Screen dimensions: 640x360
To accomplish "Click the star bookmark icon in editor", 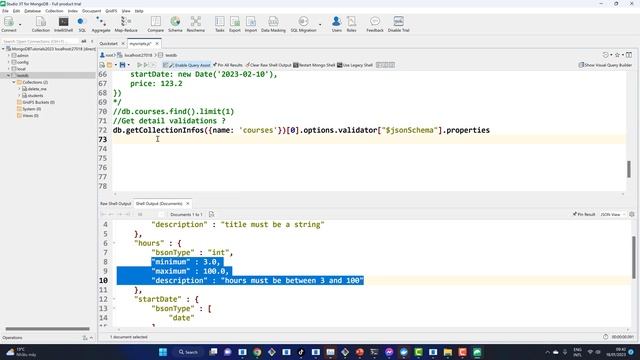I will tap(617, 55).
